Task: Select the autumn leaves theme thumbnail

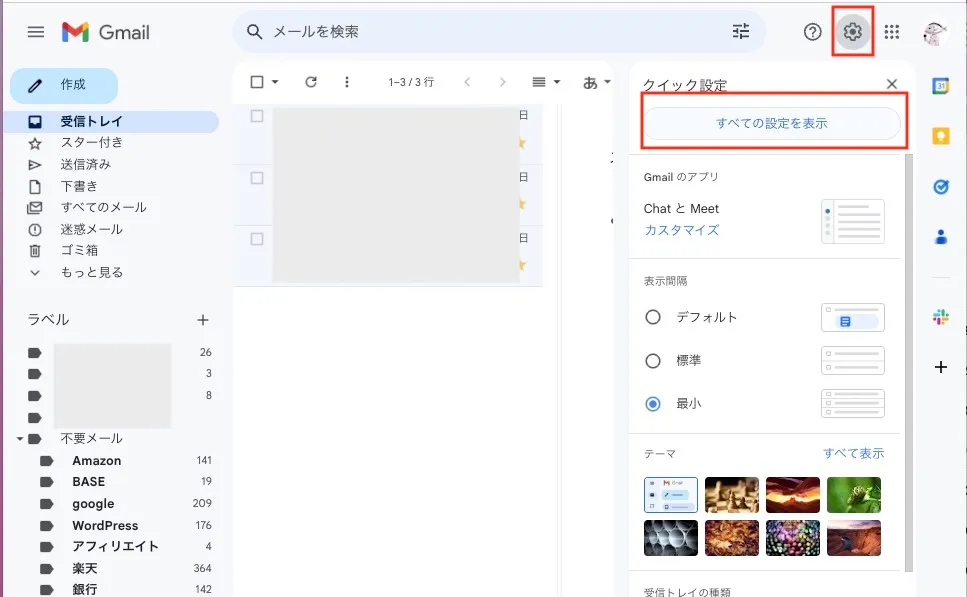Action: point(732,538)
